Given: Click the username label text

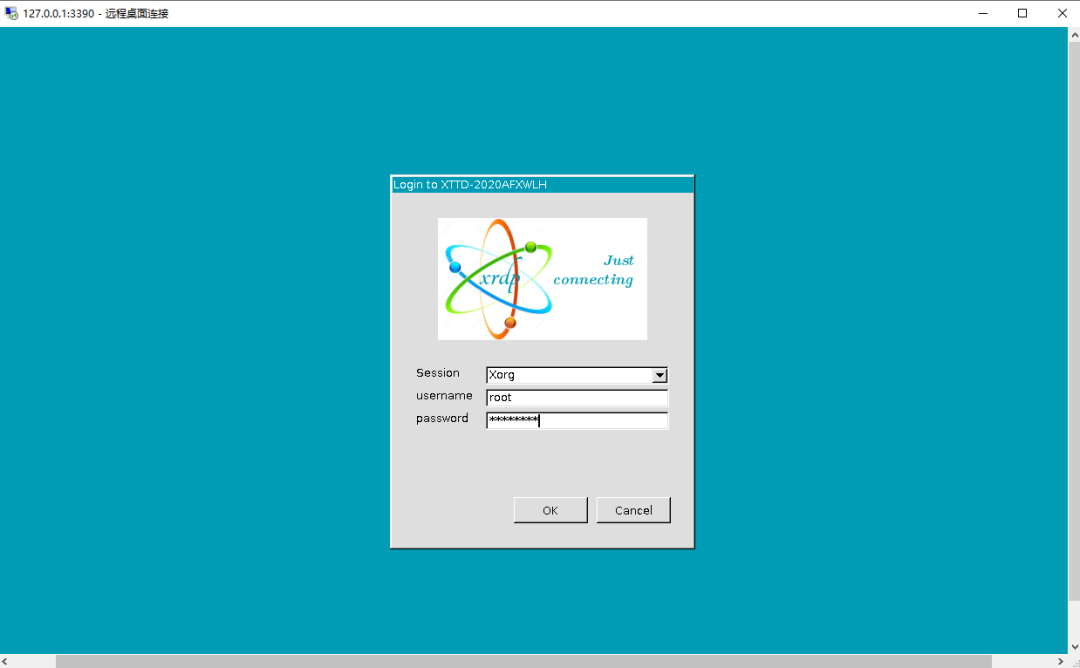Looking at the screenshot, I should tap(444, 395).
